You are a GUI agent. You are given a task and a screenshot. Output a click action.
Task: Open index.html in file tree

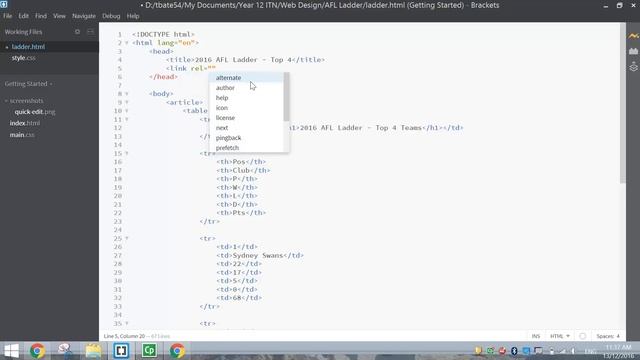coord(25,123)
